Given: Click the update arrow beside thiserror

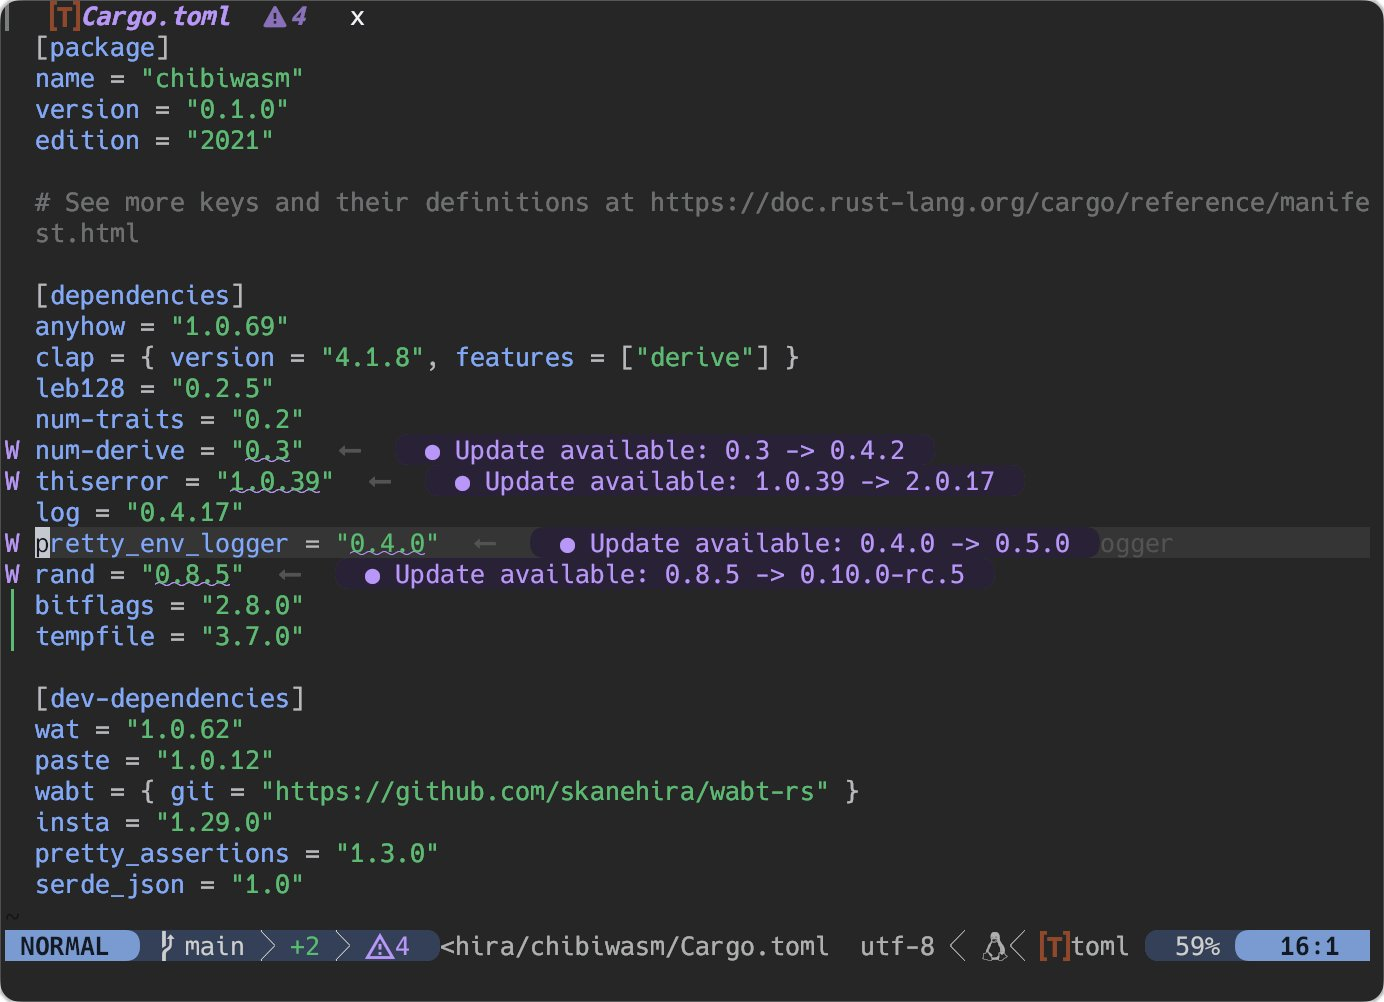Looking at the screenshot, I should [378, 481].
